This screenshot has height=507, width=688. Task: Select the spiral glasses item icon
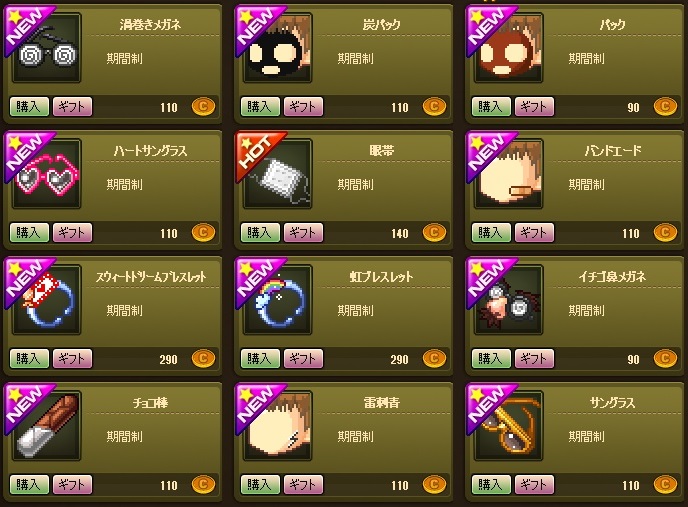click(47, 48)
